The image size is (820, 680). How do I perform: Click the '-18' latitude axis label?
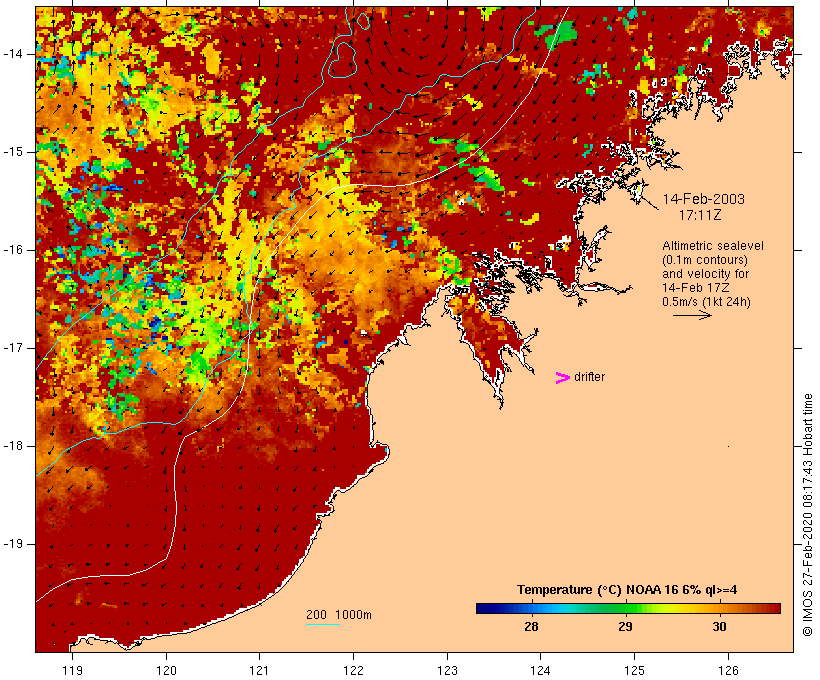[x=13, y=446]
